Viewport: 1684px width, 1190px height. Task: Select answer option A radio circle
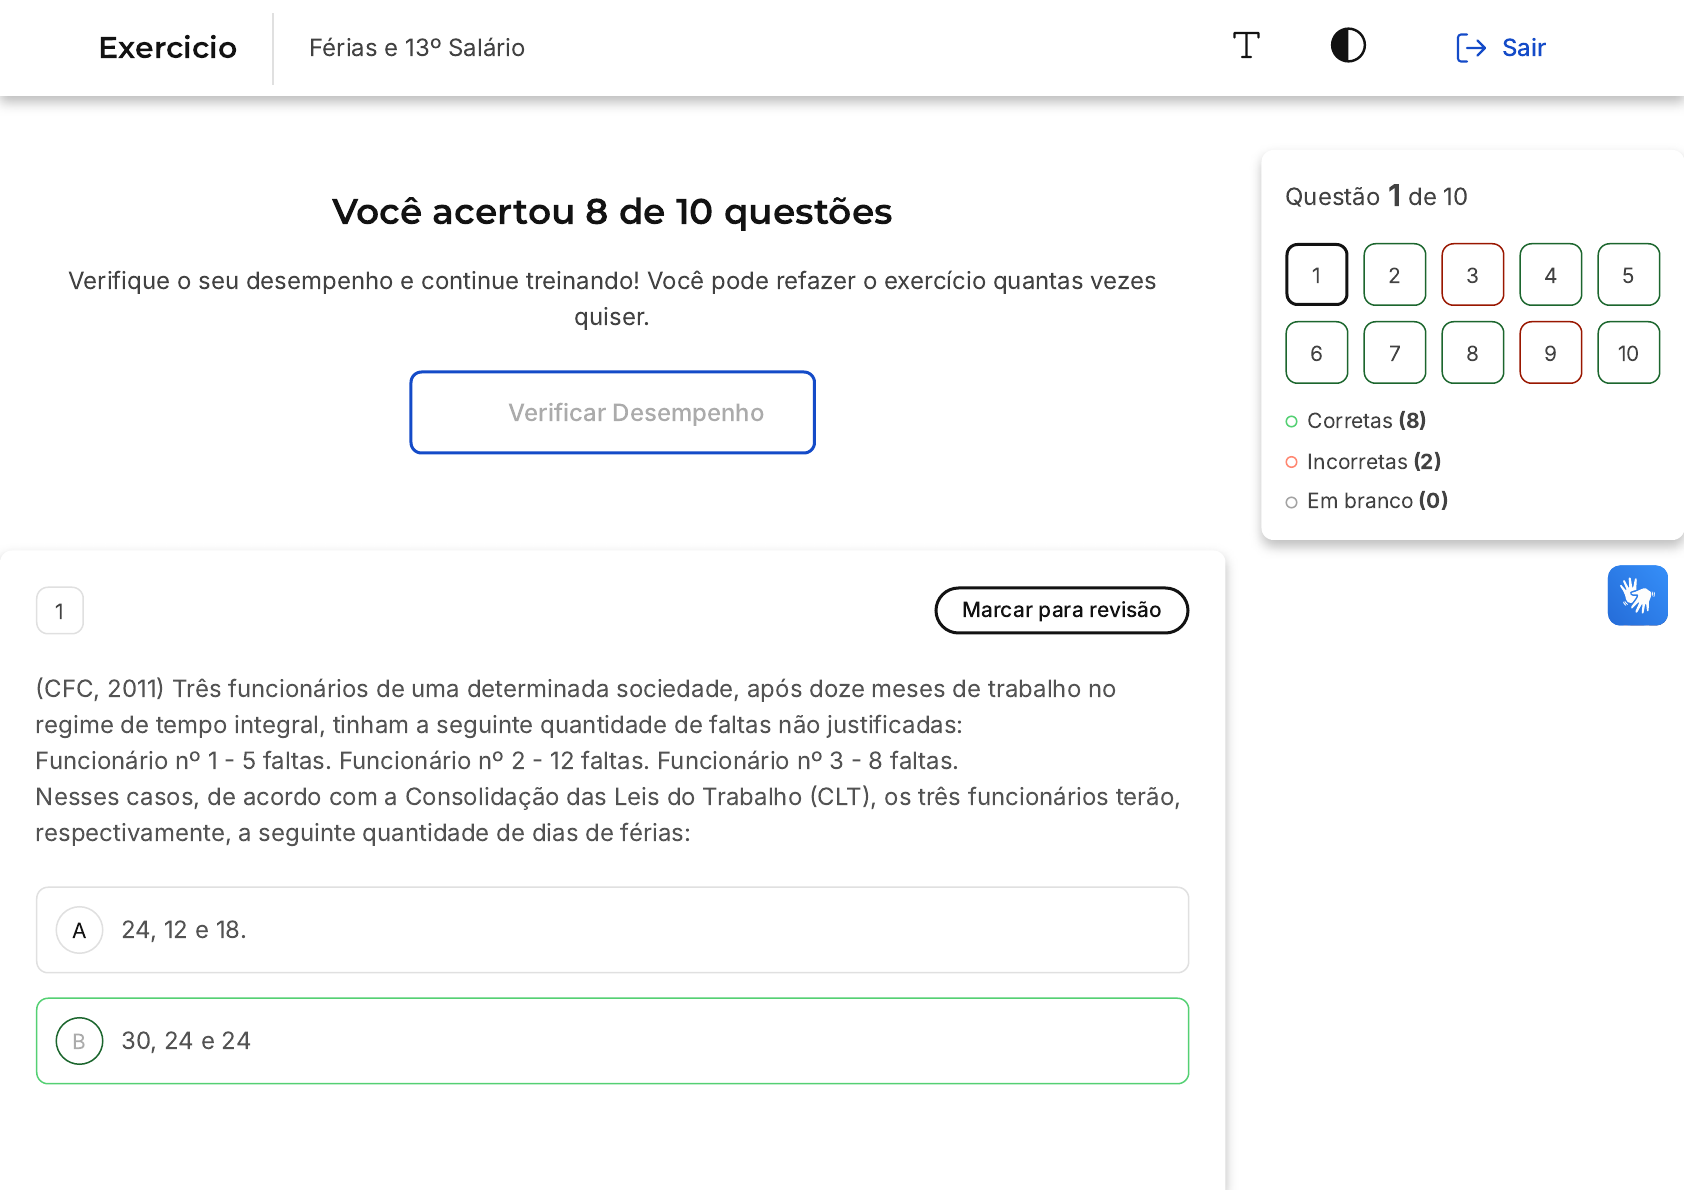(x=80, y=930)
